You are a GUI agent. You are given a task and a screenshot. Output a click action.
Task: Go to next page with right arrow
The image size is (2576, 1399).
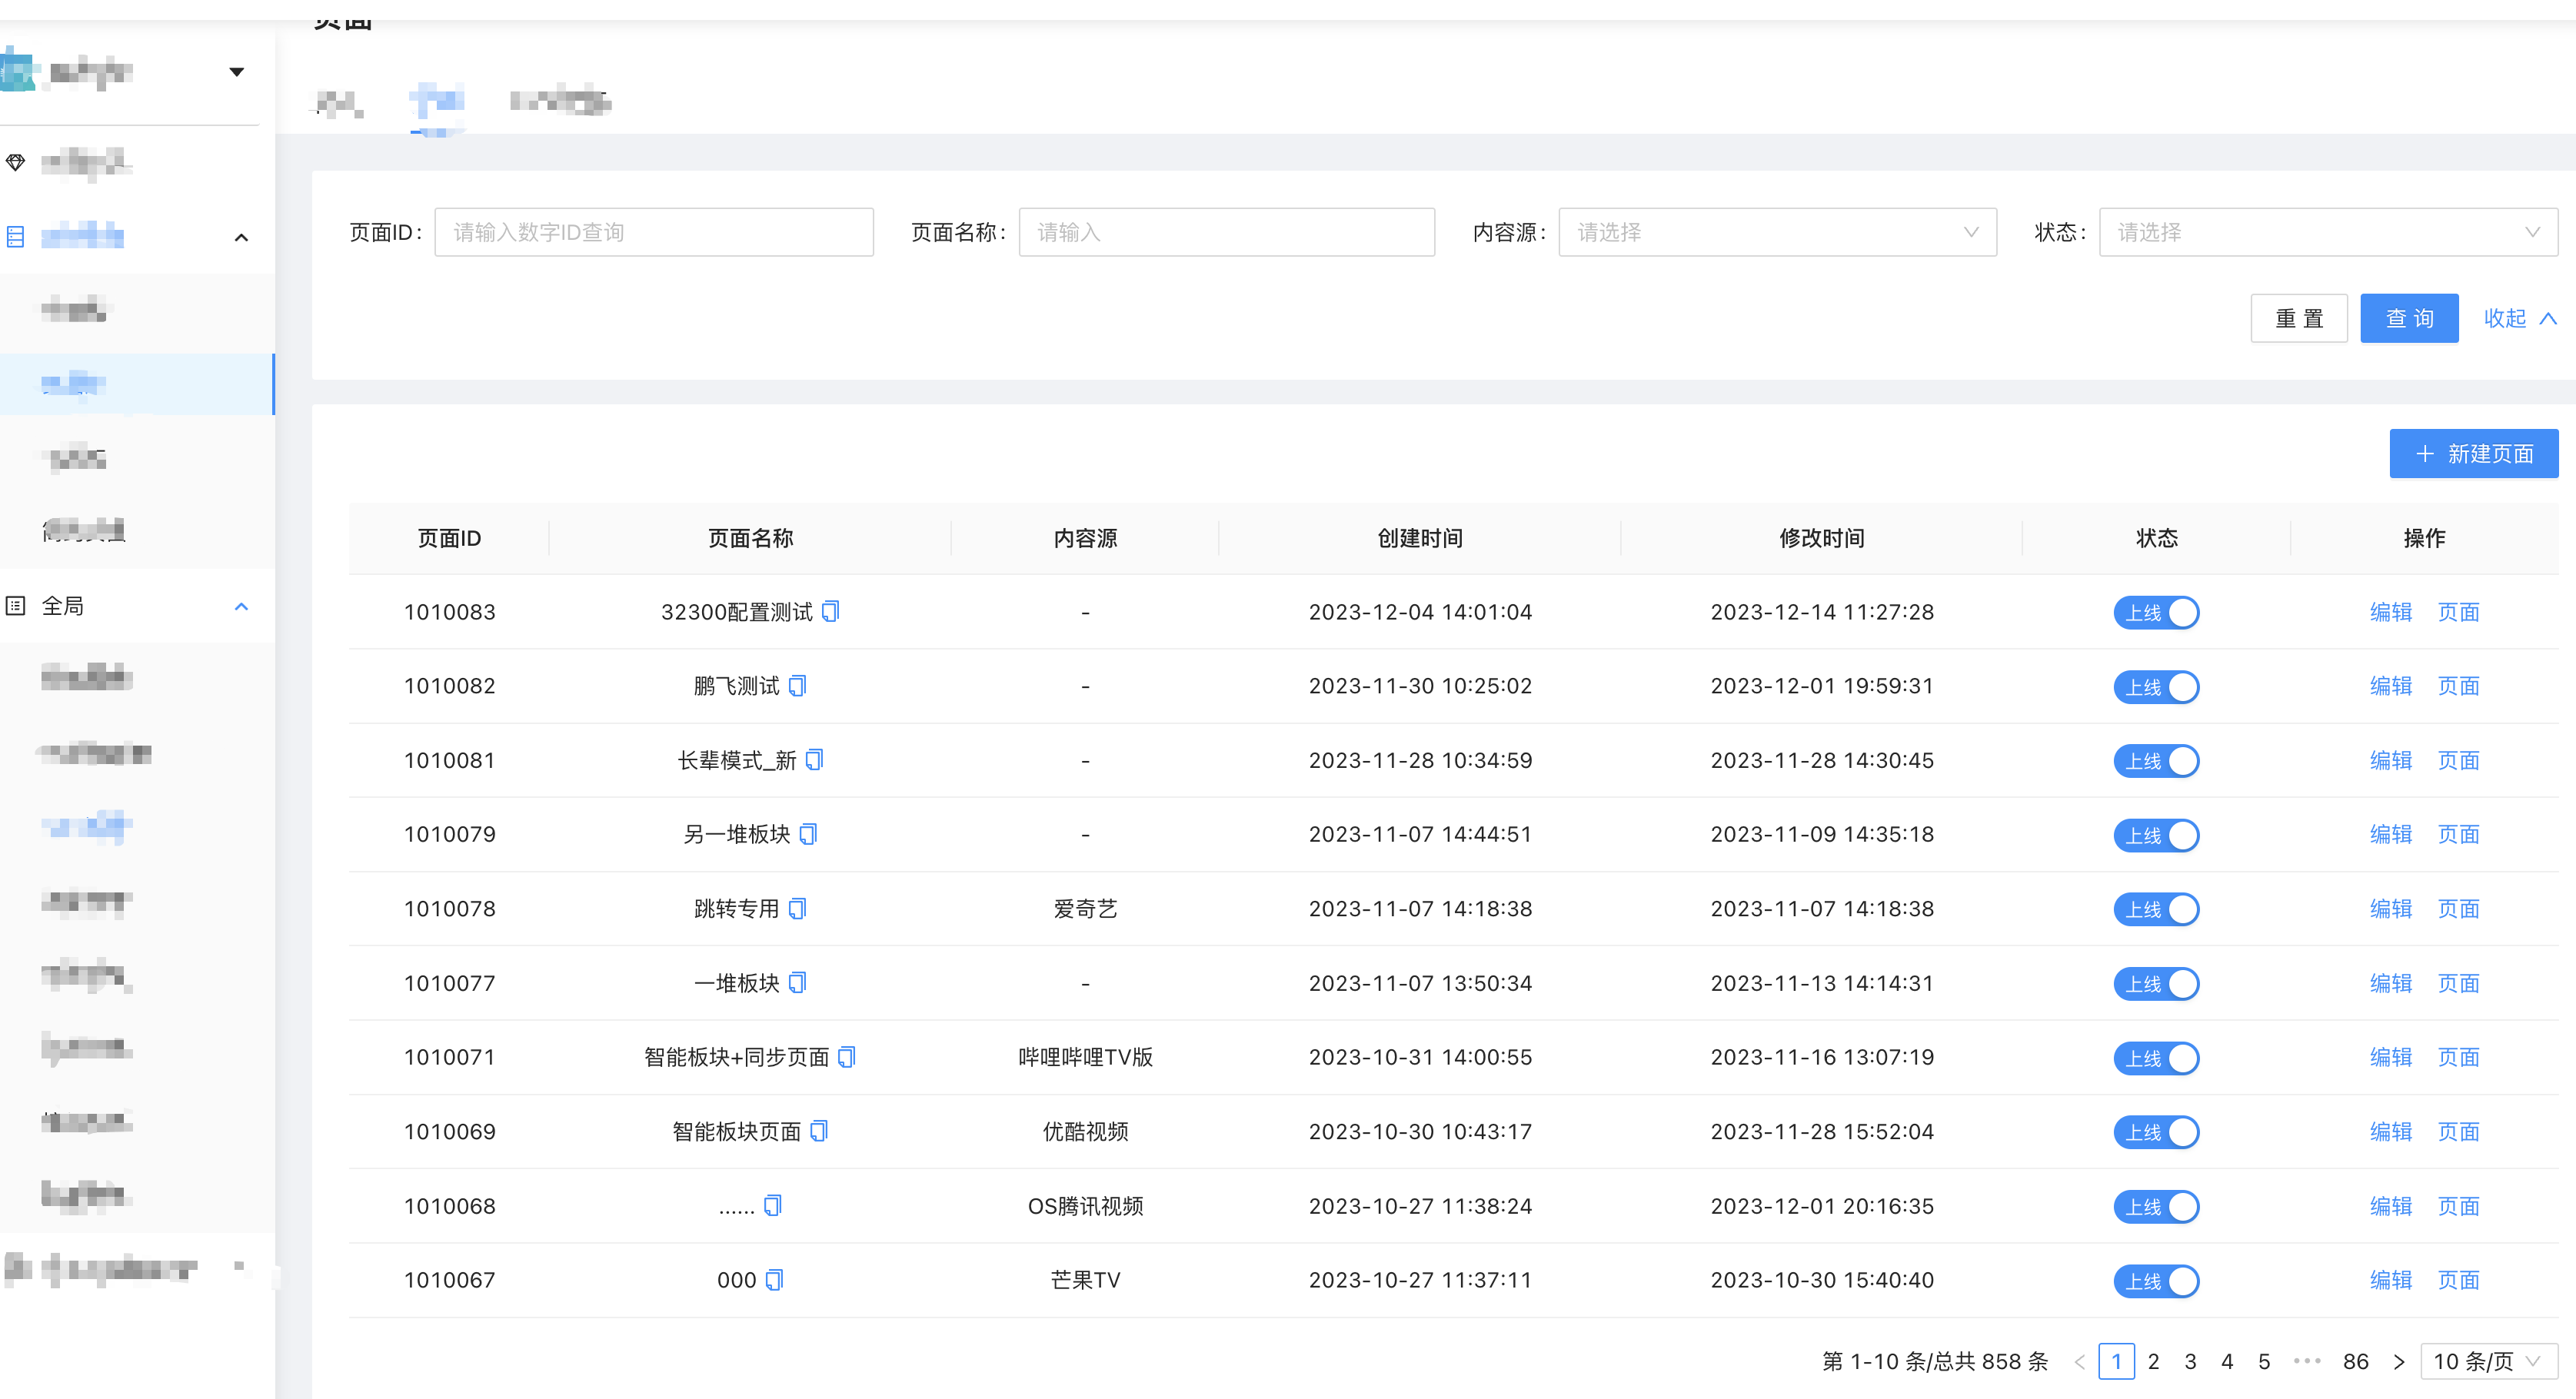click(x=2398, y=1361)
